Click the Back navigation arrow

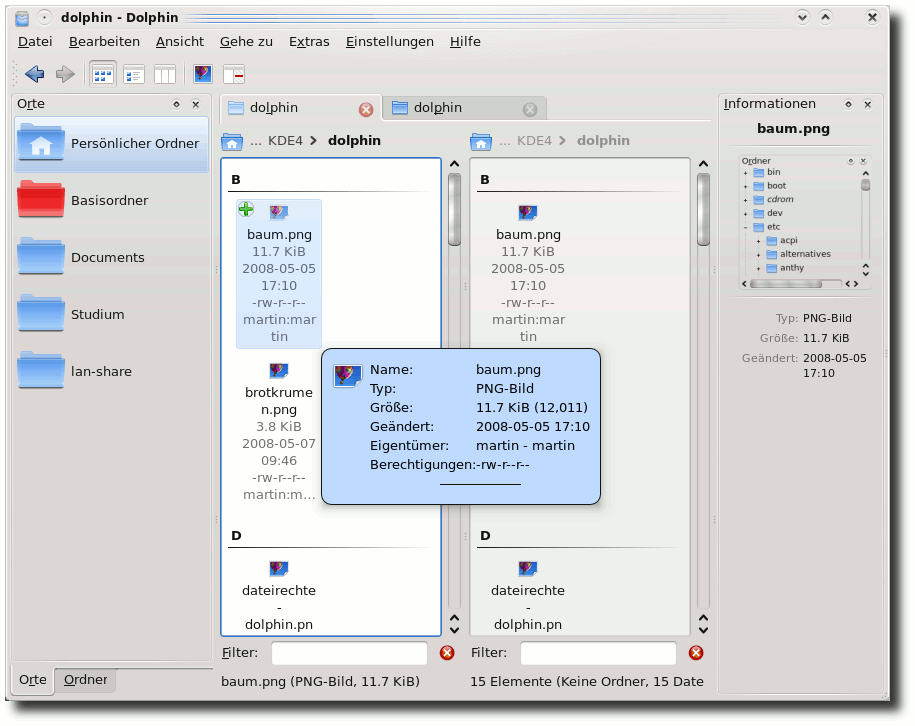point(35,74)
